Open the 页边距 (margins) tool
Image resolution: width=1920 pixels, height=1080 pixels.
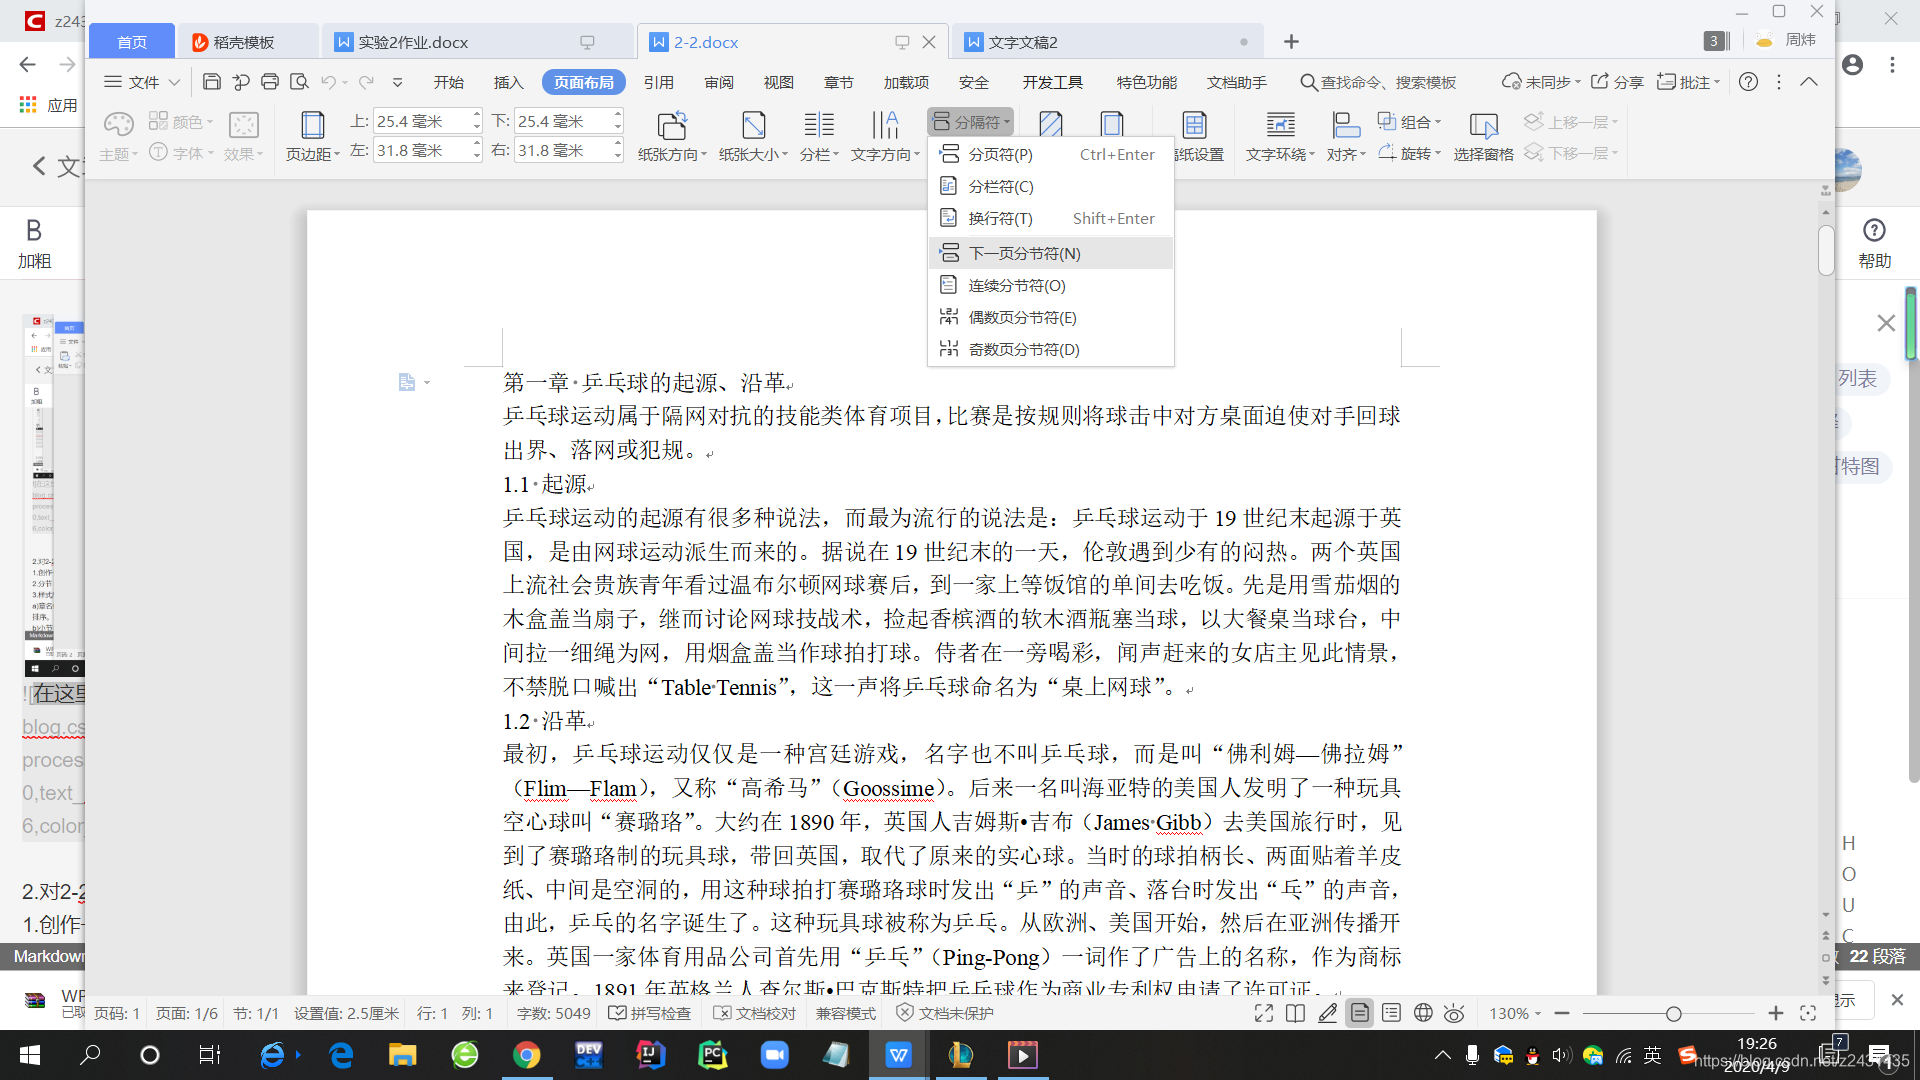pos(313,135)
